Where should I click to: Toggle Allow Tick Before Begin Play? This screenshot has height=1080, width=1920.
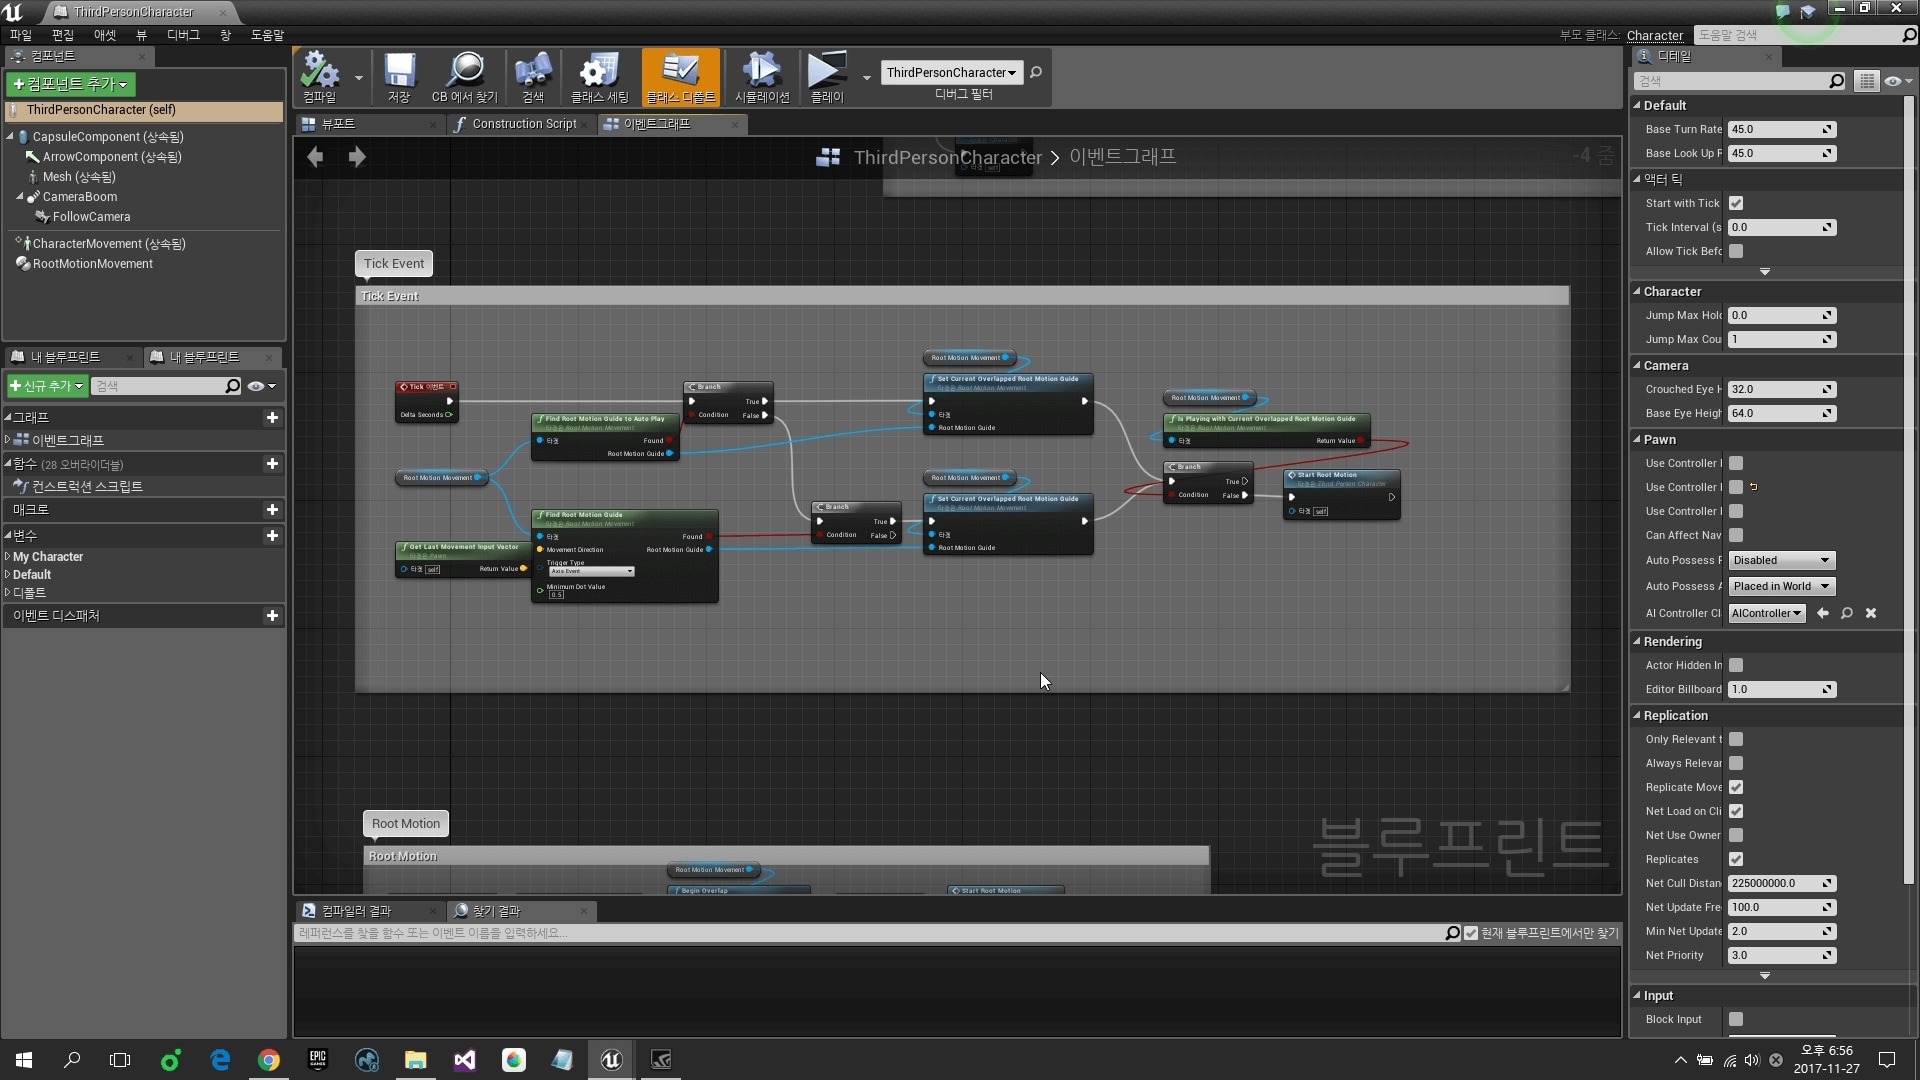click(x=1736, y=251)
